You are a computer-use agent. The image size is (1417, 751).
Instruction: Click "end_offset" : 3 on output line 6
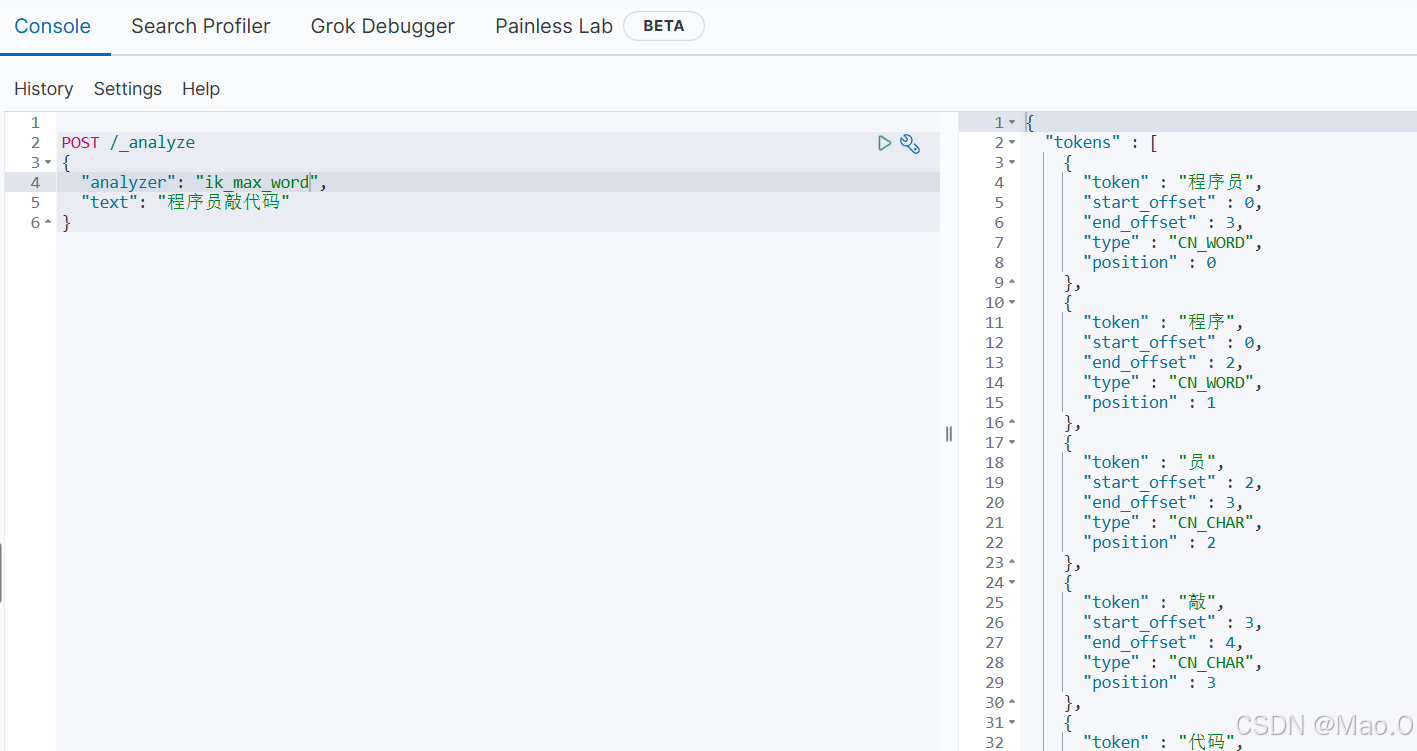coord(1163,222)
